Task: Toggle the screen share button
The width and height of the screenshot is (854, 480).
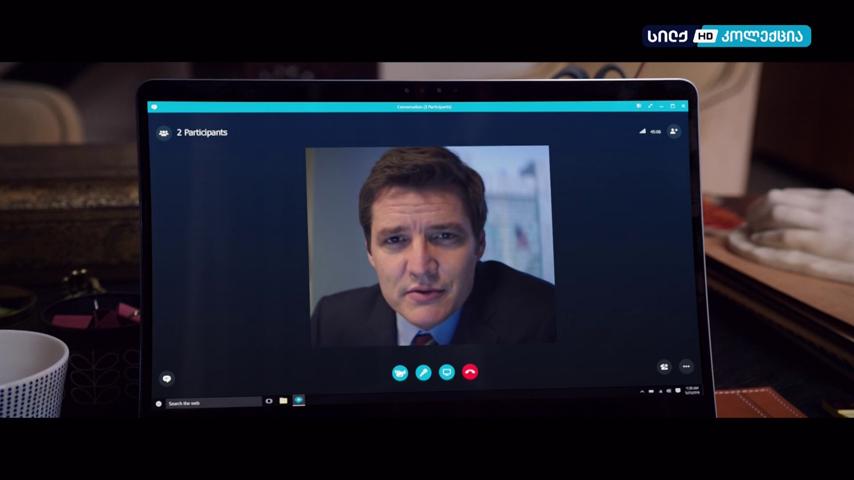Action: 447,372
